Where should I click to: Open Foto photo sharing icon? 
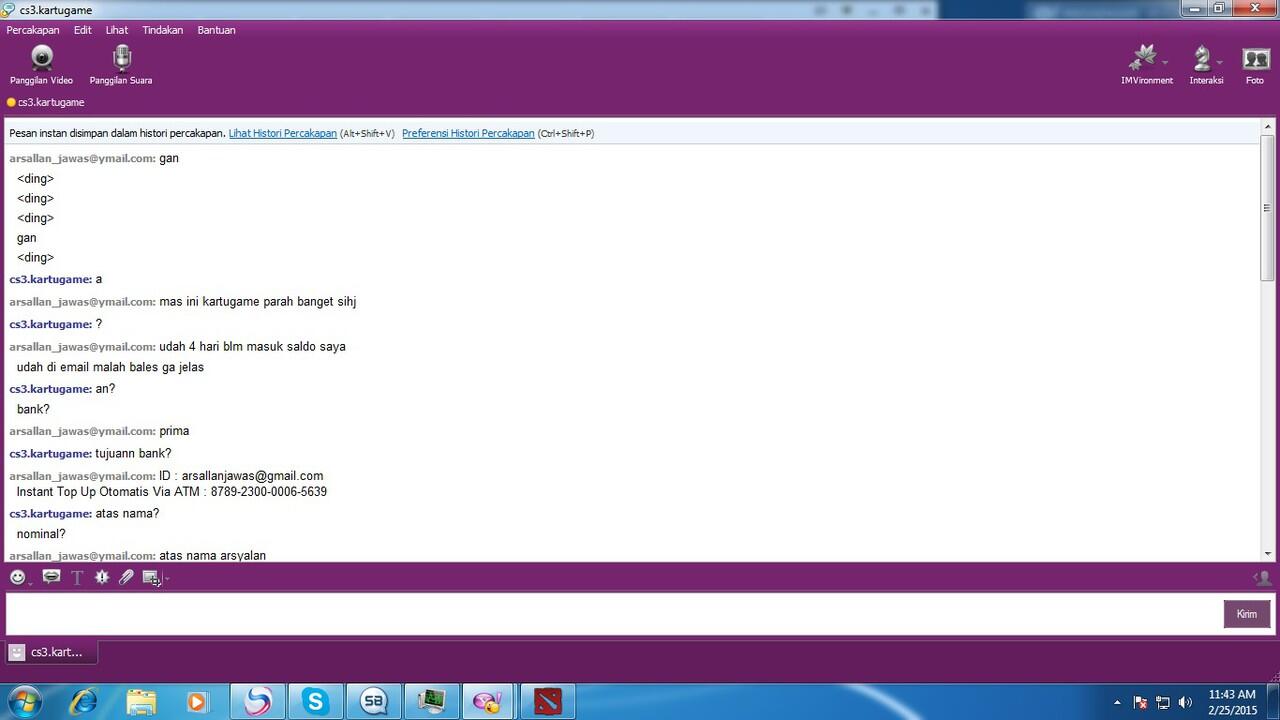1255,58
